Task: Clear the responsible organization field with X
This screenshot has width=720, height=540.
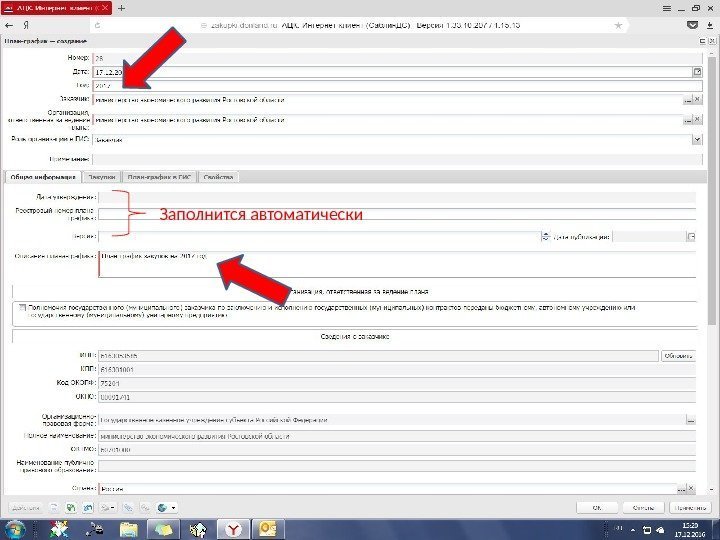Action: point(697,120)
